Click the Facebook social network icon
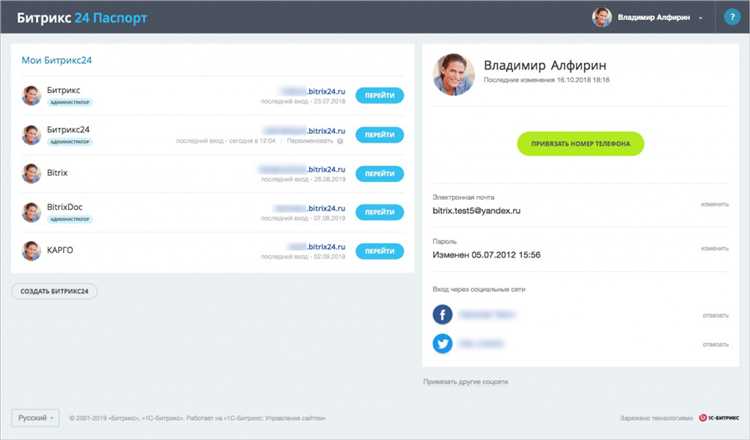The image size is (750, 440). pos(442,315)
